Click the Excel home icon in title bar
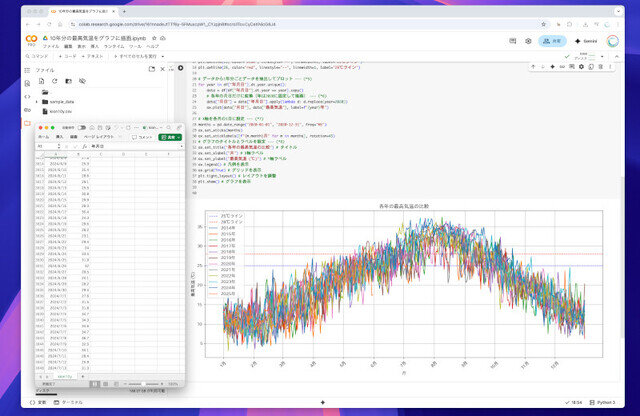Viewport: 640px width, 416px height. tap(92, 128)
